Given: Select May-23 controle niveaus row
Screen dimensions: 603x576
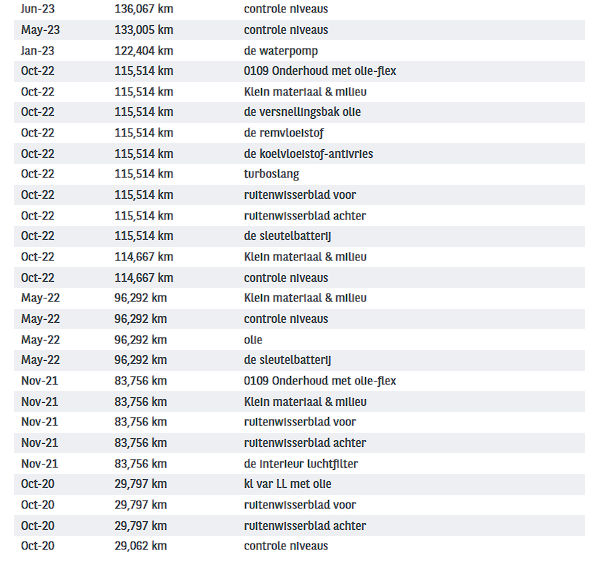Looking at the screenshot, I should pyautogui.click(x=300, y=30).
